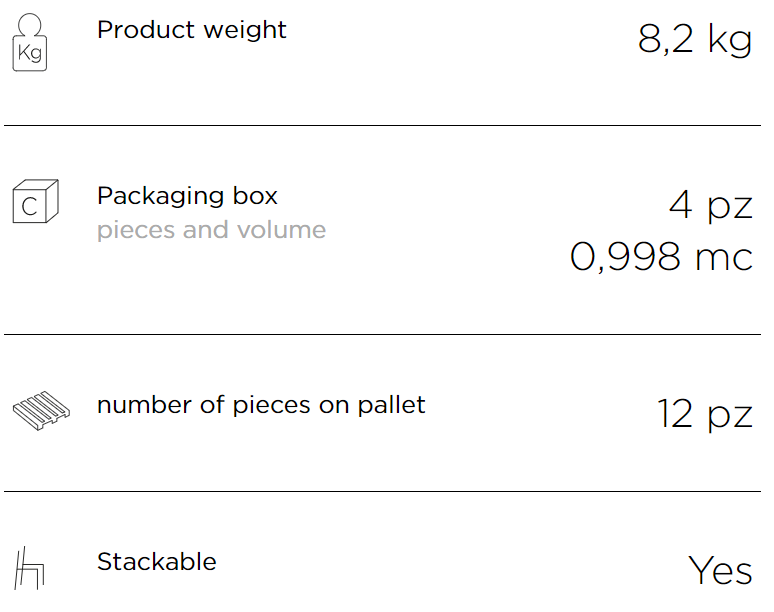Screen dimensions: 774x612
Task: Click the pallet icon
Action: (41, 411)
